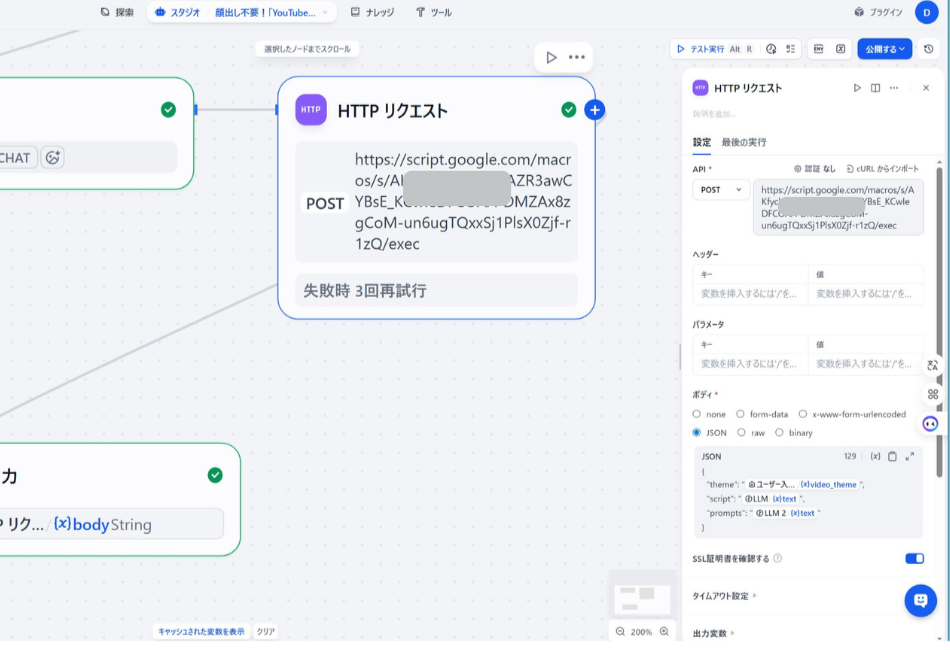Open the POST method dropdown

tap(721, 189)
